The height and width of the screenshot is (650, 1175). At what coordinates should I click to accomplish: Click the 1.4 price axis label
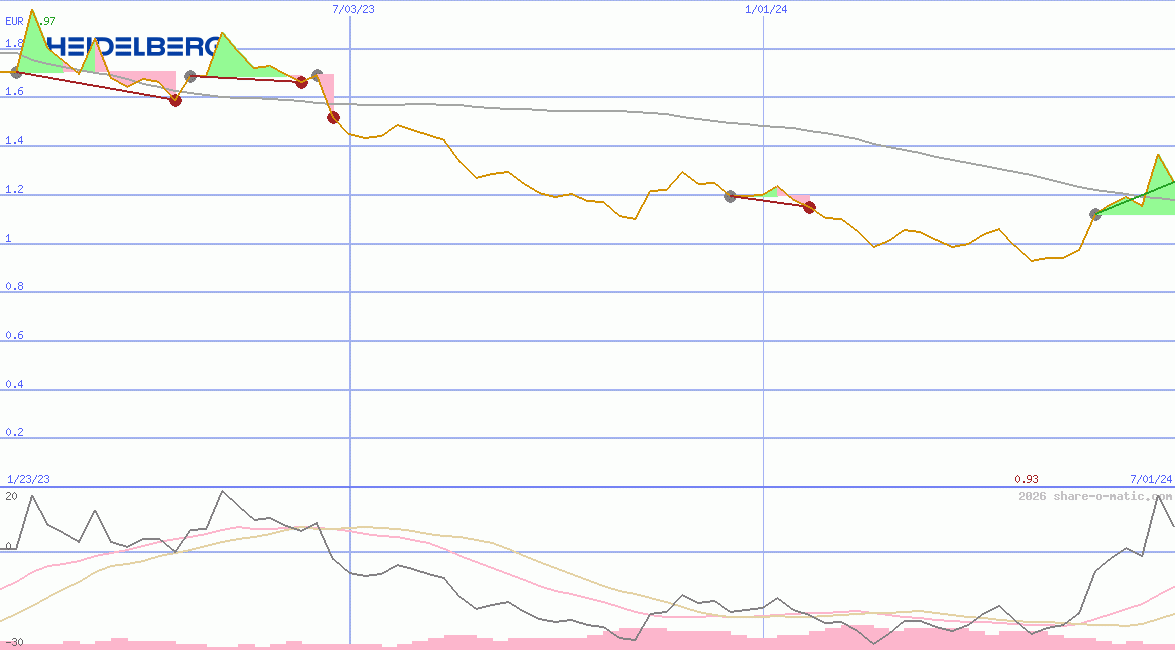[14, 141]
